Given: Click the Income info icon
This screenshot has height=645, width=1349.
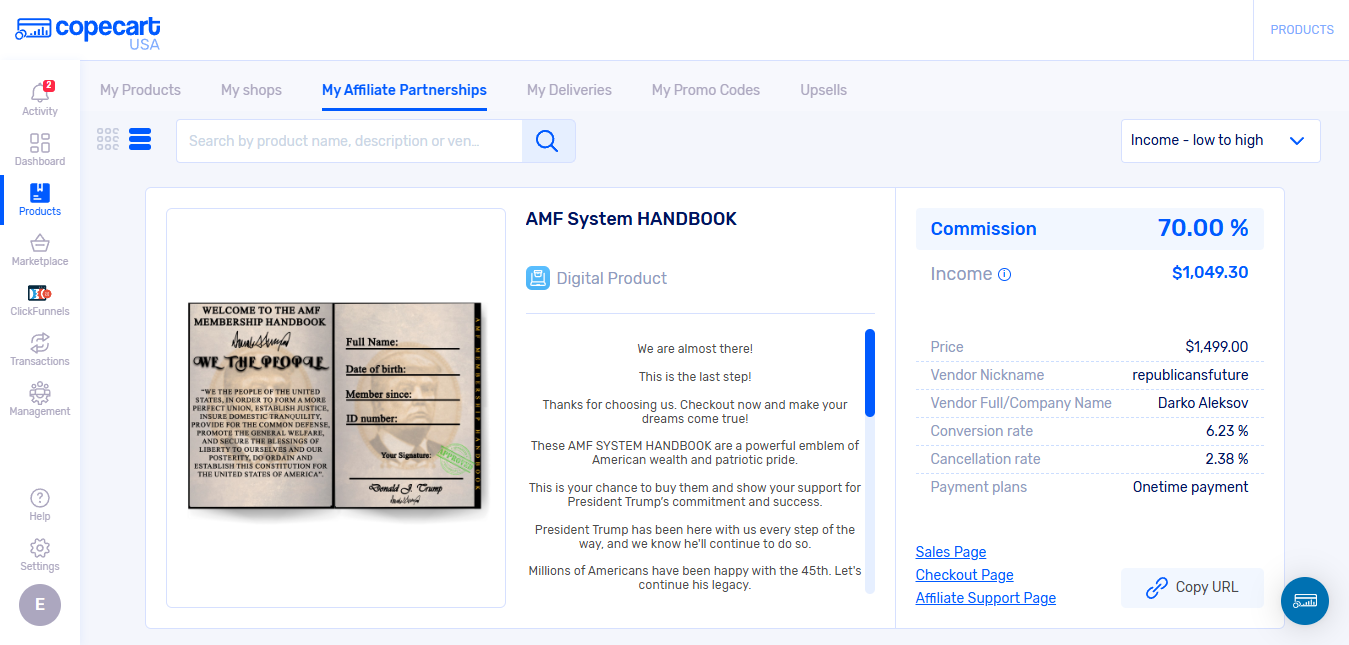Looking at the screenshot, I should [1005, 274].
